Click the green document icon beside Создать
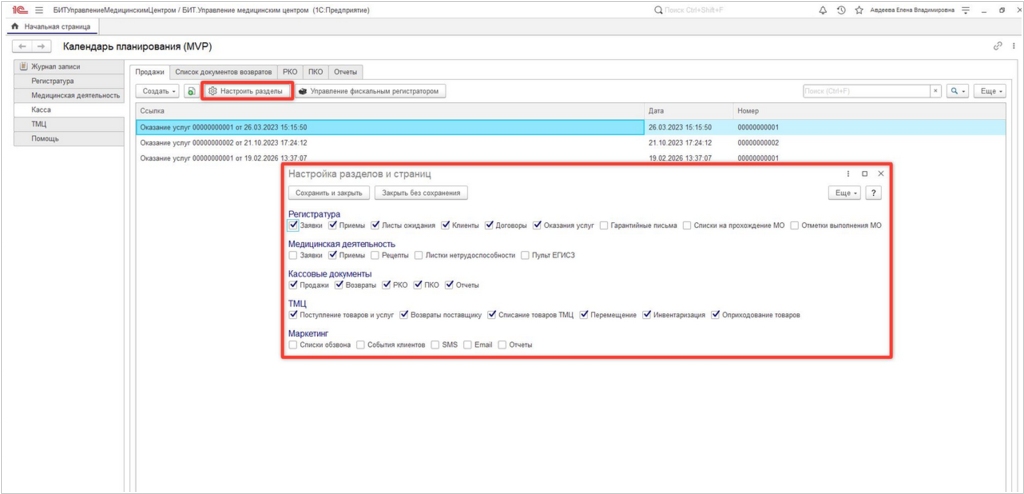The height and width of the screenshot is (494, 1024). pyautogui.click(x=190, y=91)
